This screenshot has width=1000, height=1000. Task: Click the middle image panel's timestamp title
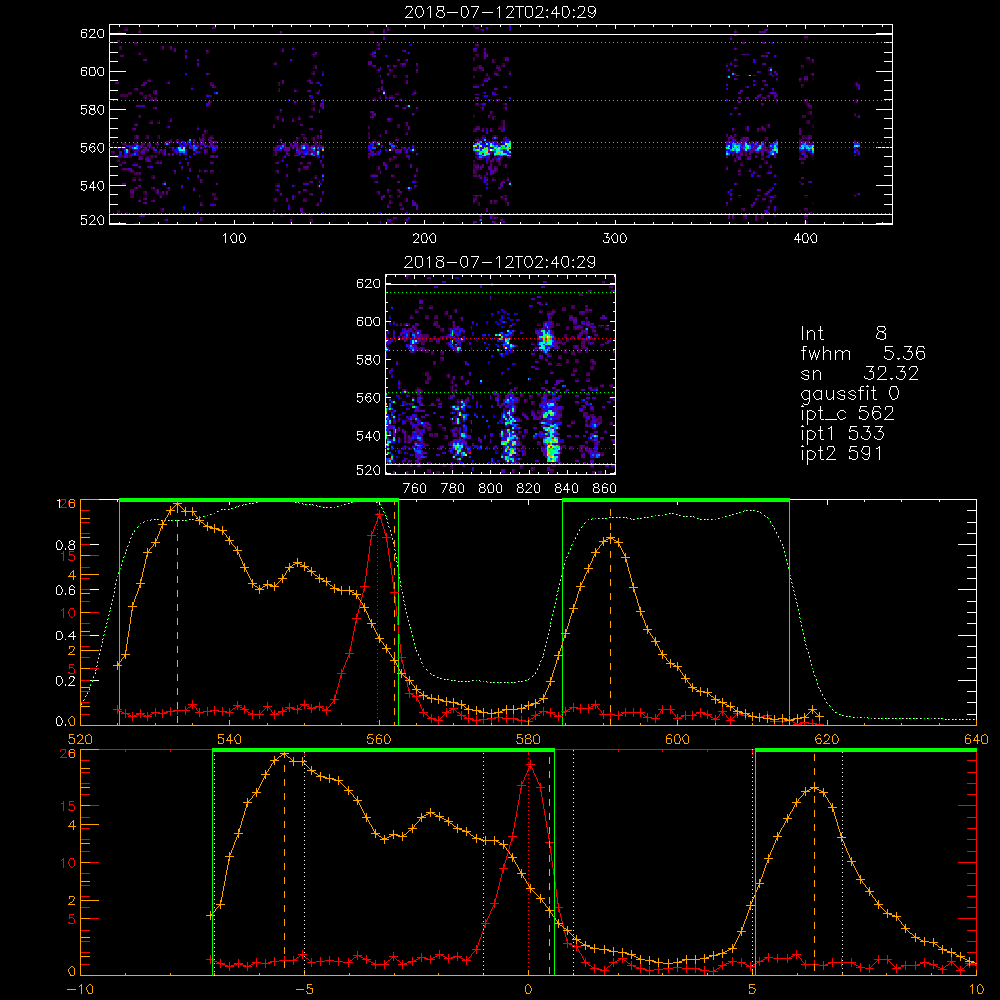(x=500, y=262)
